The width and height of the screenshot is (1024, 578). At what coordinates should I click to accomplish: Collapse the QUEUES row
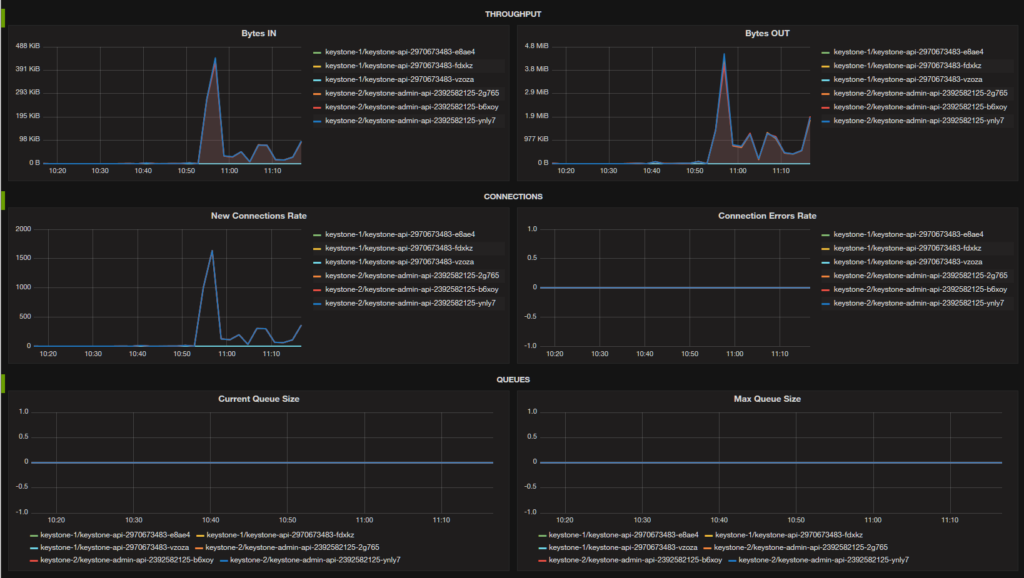click(512, 378)
